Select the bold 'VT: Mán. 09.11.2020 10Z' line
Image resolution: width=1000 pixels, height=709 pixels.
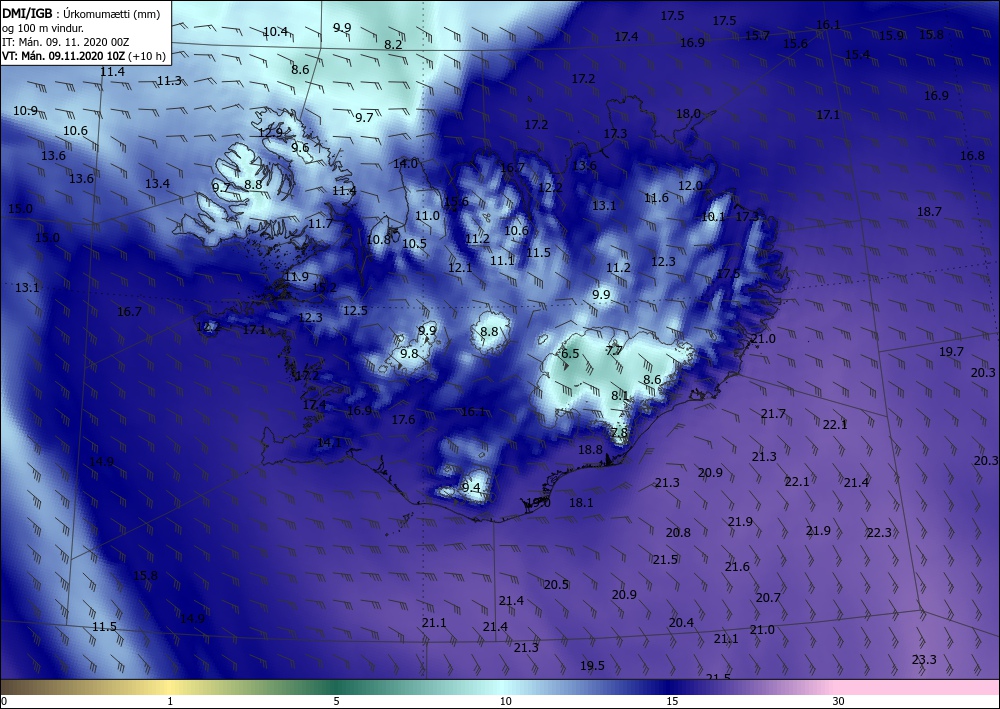click(x=63, y=56)
